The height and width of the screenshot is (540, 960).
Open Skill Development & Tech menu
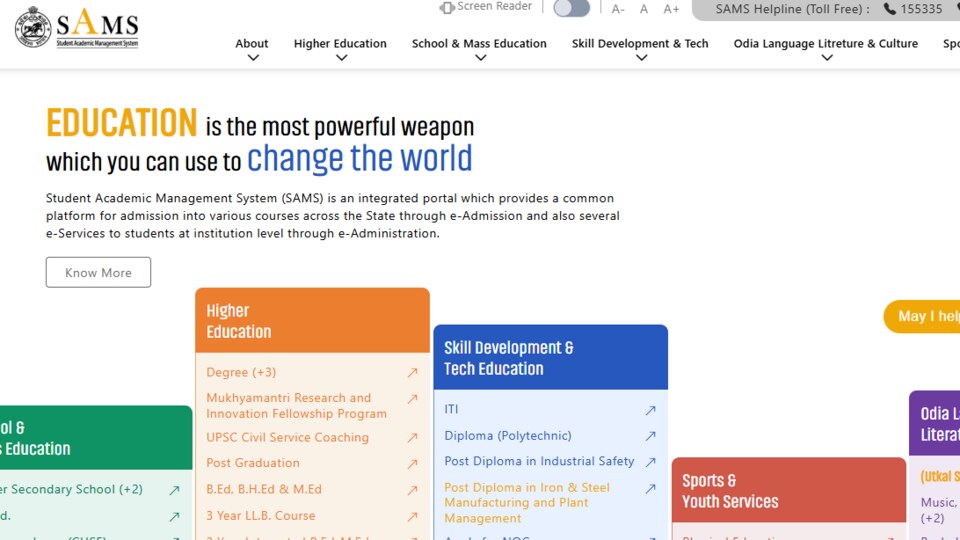click(x=640, y=43)
